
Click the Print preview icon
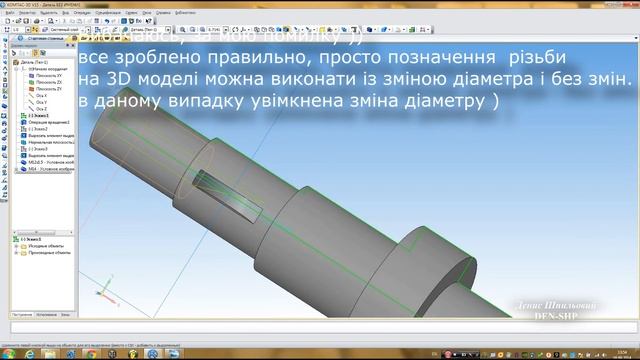click(x=51, y=21)
